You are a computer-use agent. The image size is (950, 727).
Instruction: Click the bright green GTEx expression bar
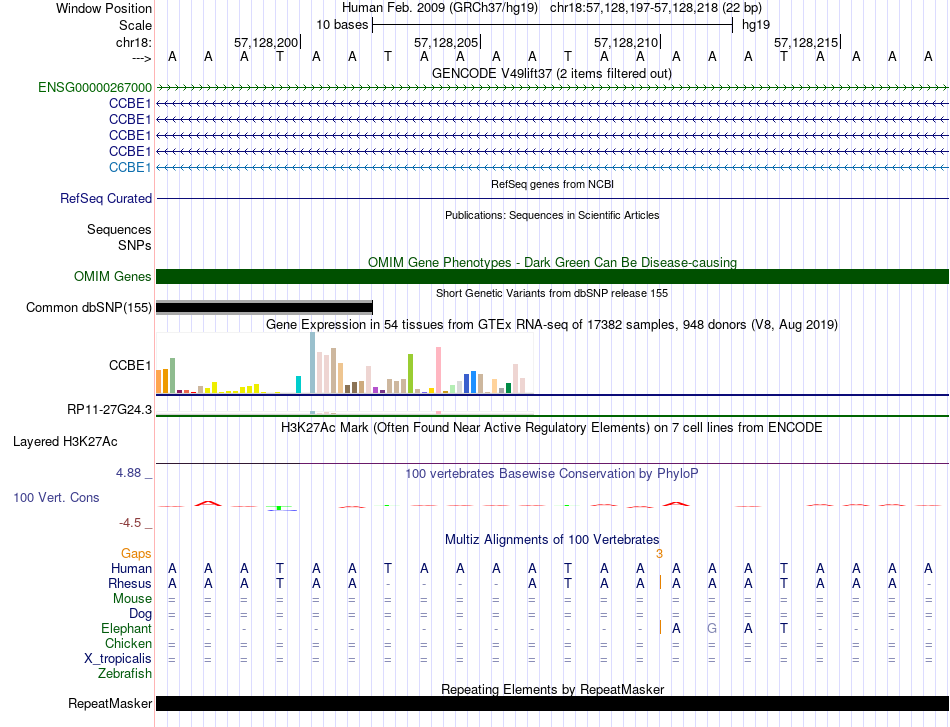coord(410,374)
